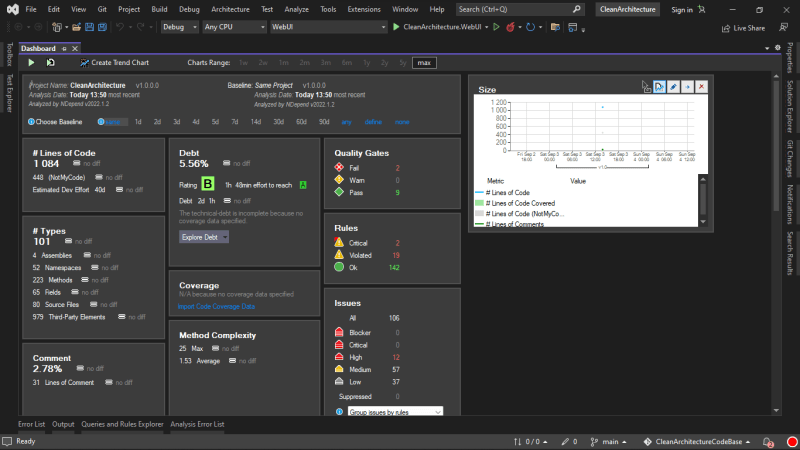The width and height of the screenshot is (800, 450).
Task: Click the Critical rules warning icon
Action: (x=339, y=242)
